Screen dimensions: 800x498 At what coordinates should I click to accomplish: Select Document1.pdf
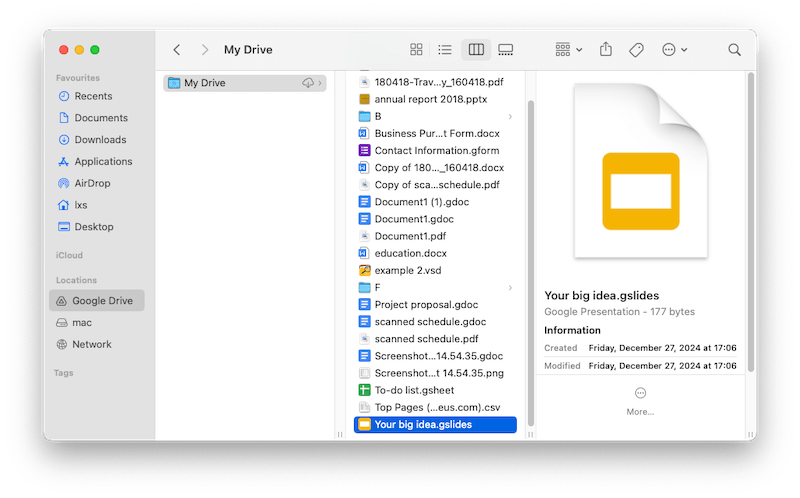coord(435,236)
